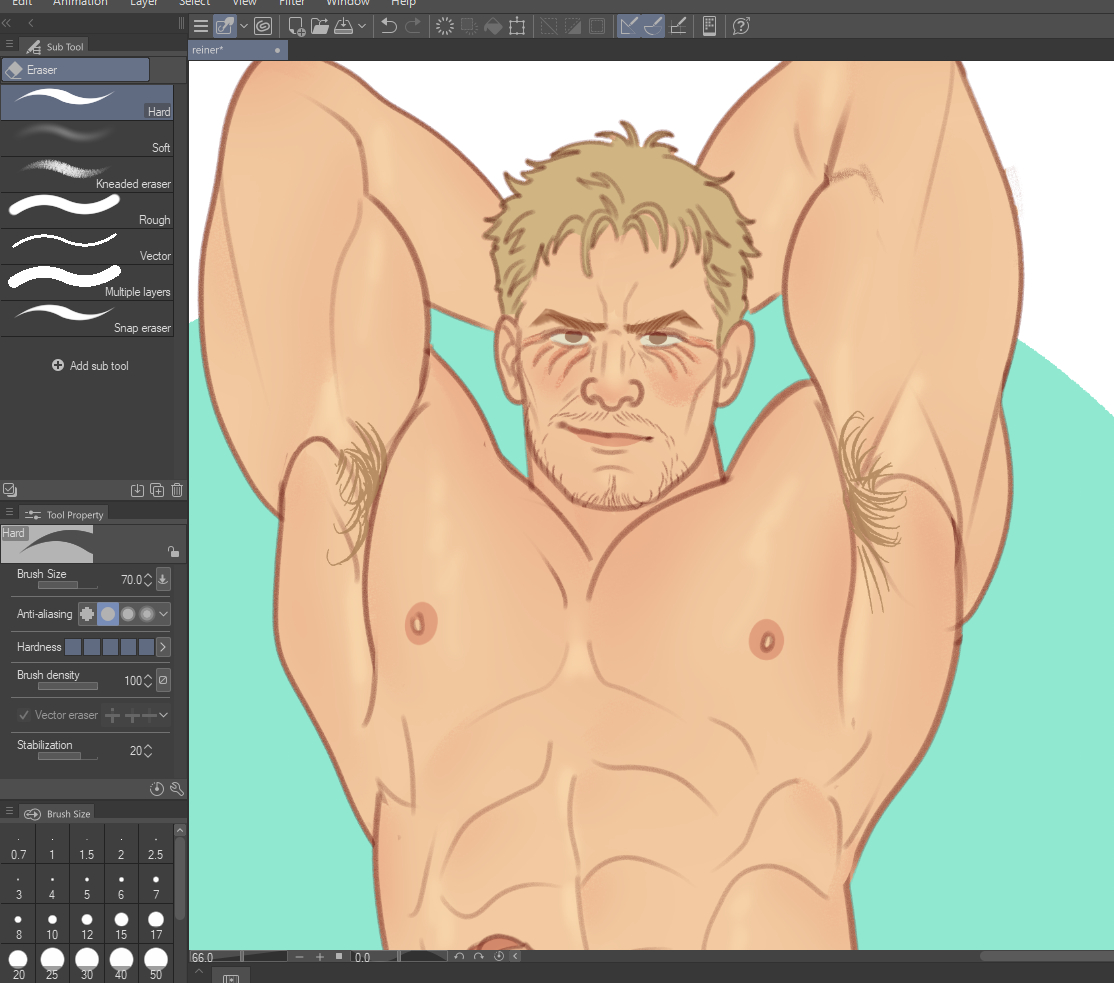This screenshot has width=1114, height=983.
Task: Open file using the folder icon
Action: pos(320,26)
